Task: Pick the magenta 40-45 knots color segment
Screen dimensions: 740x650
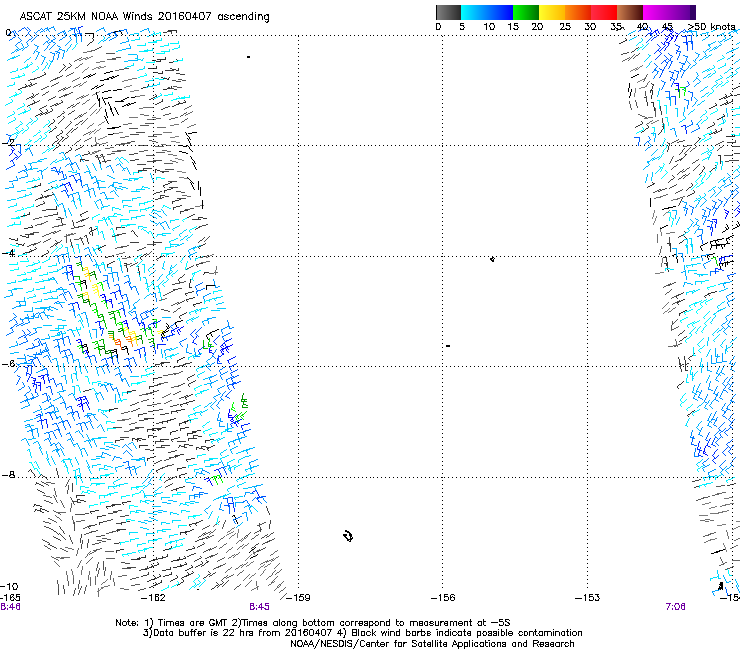Action: point(656,12)
